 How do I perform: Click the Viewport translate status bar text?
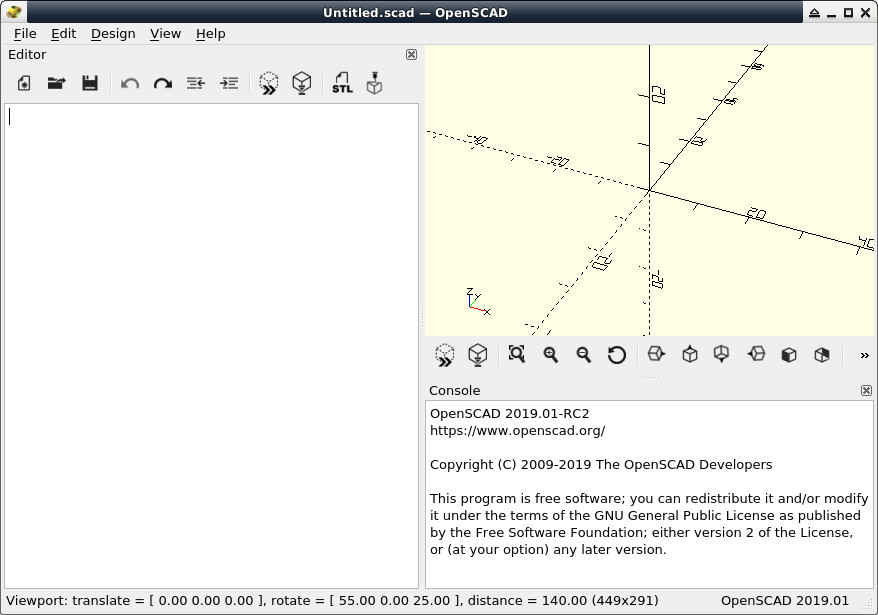click(x=332, y=601)
